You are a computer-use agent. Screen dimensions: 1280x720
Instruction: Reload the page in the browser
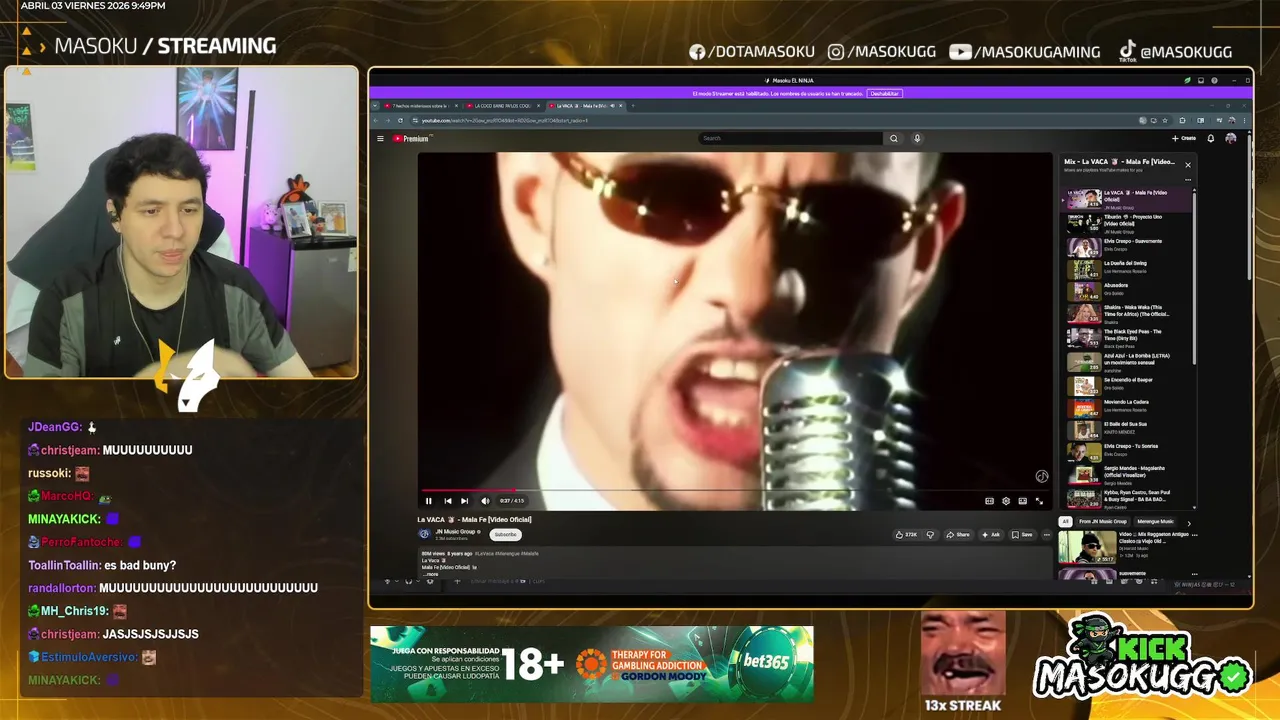(400, 121)
